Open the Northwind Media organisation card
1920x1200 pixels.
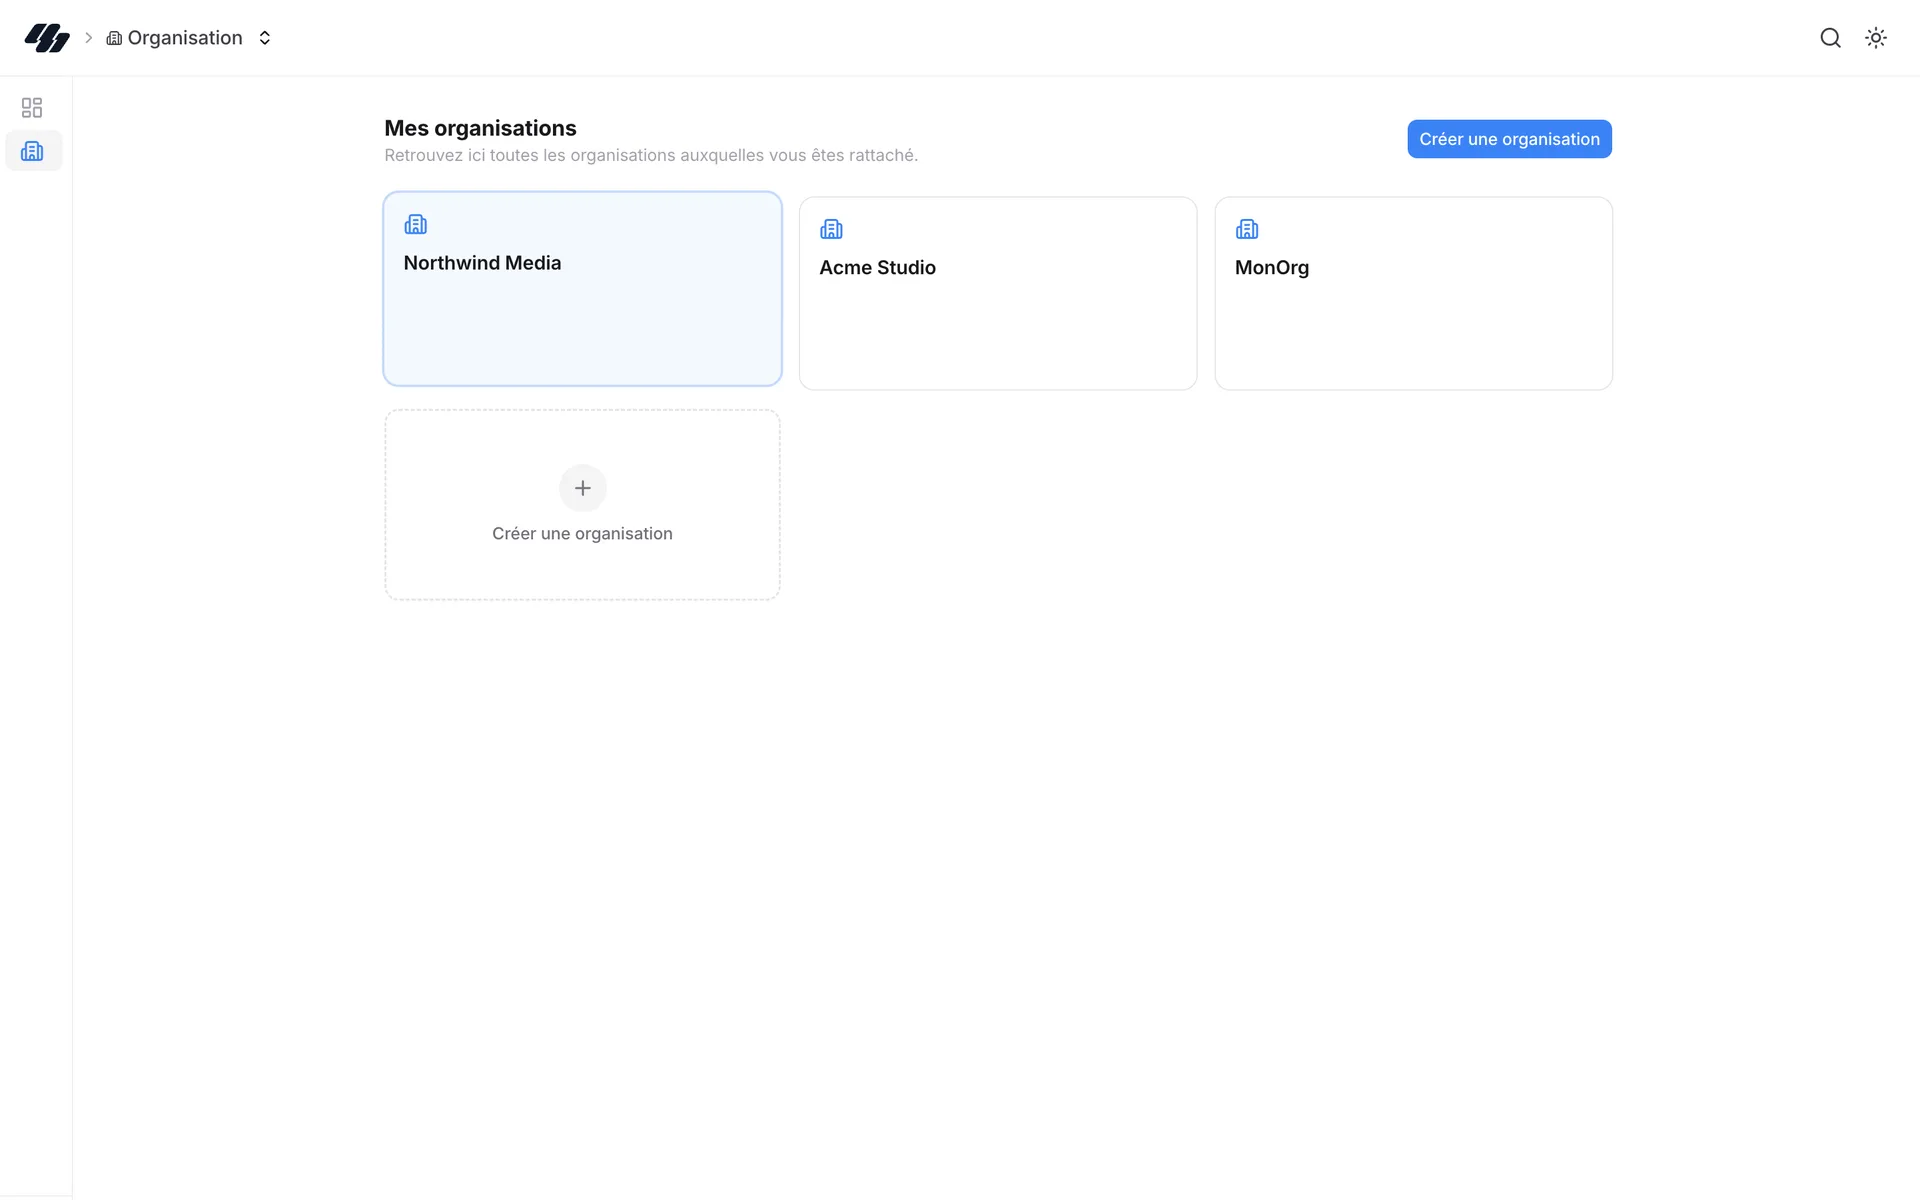(x=583, y=289)
